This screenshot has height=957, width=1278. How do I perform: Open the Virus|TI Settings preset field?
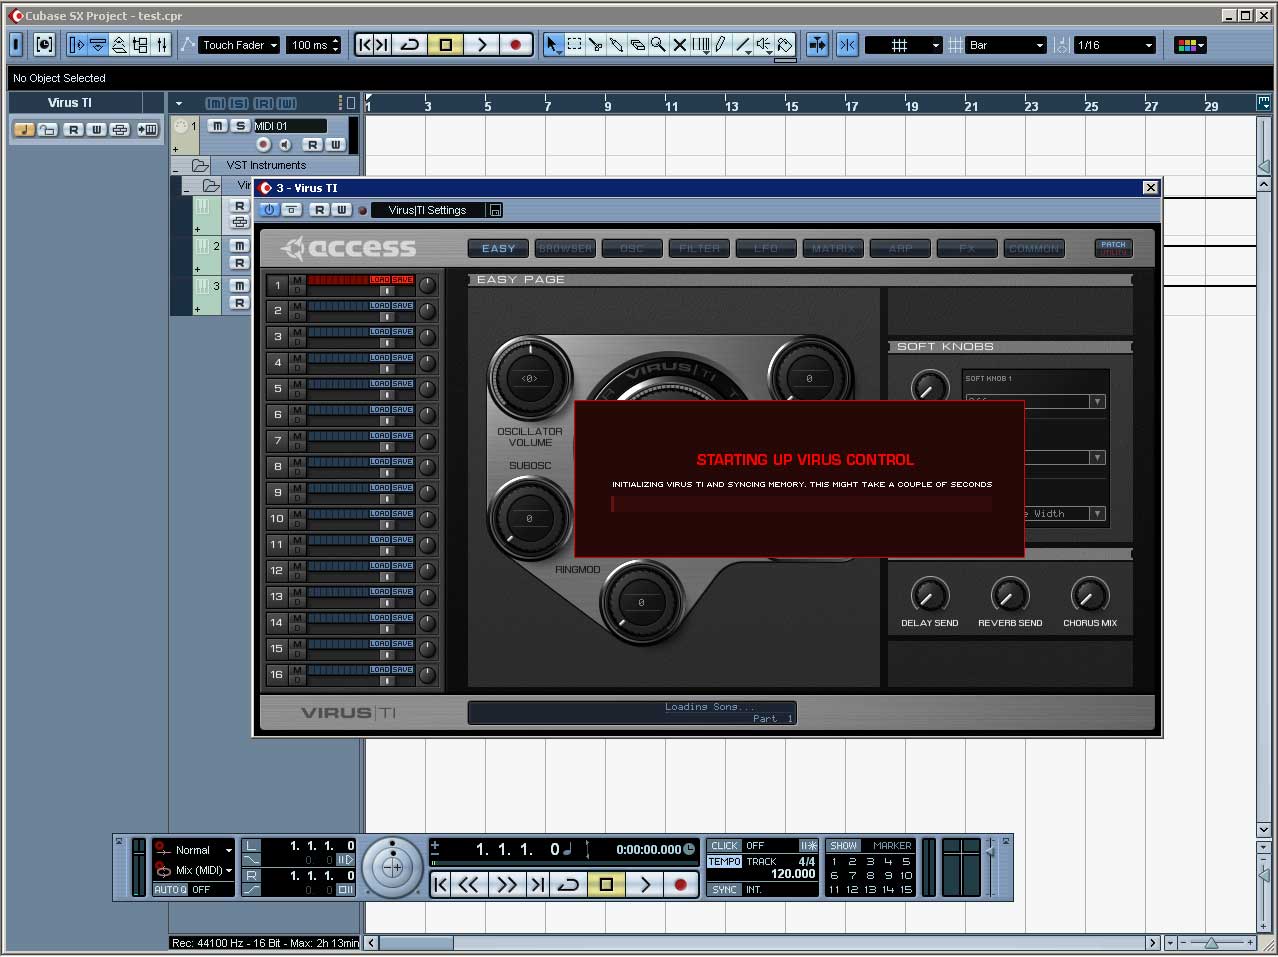[428, 210]
